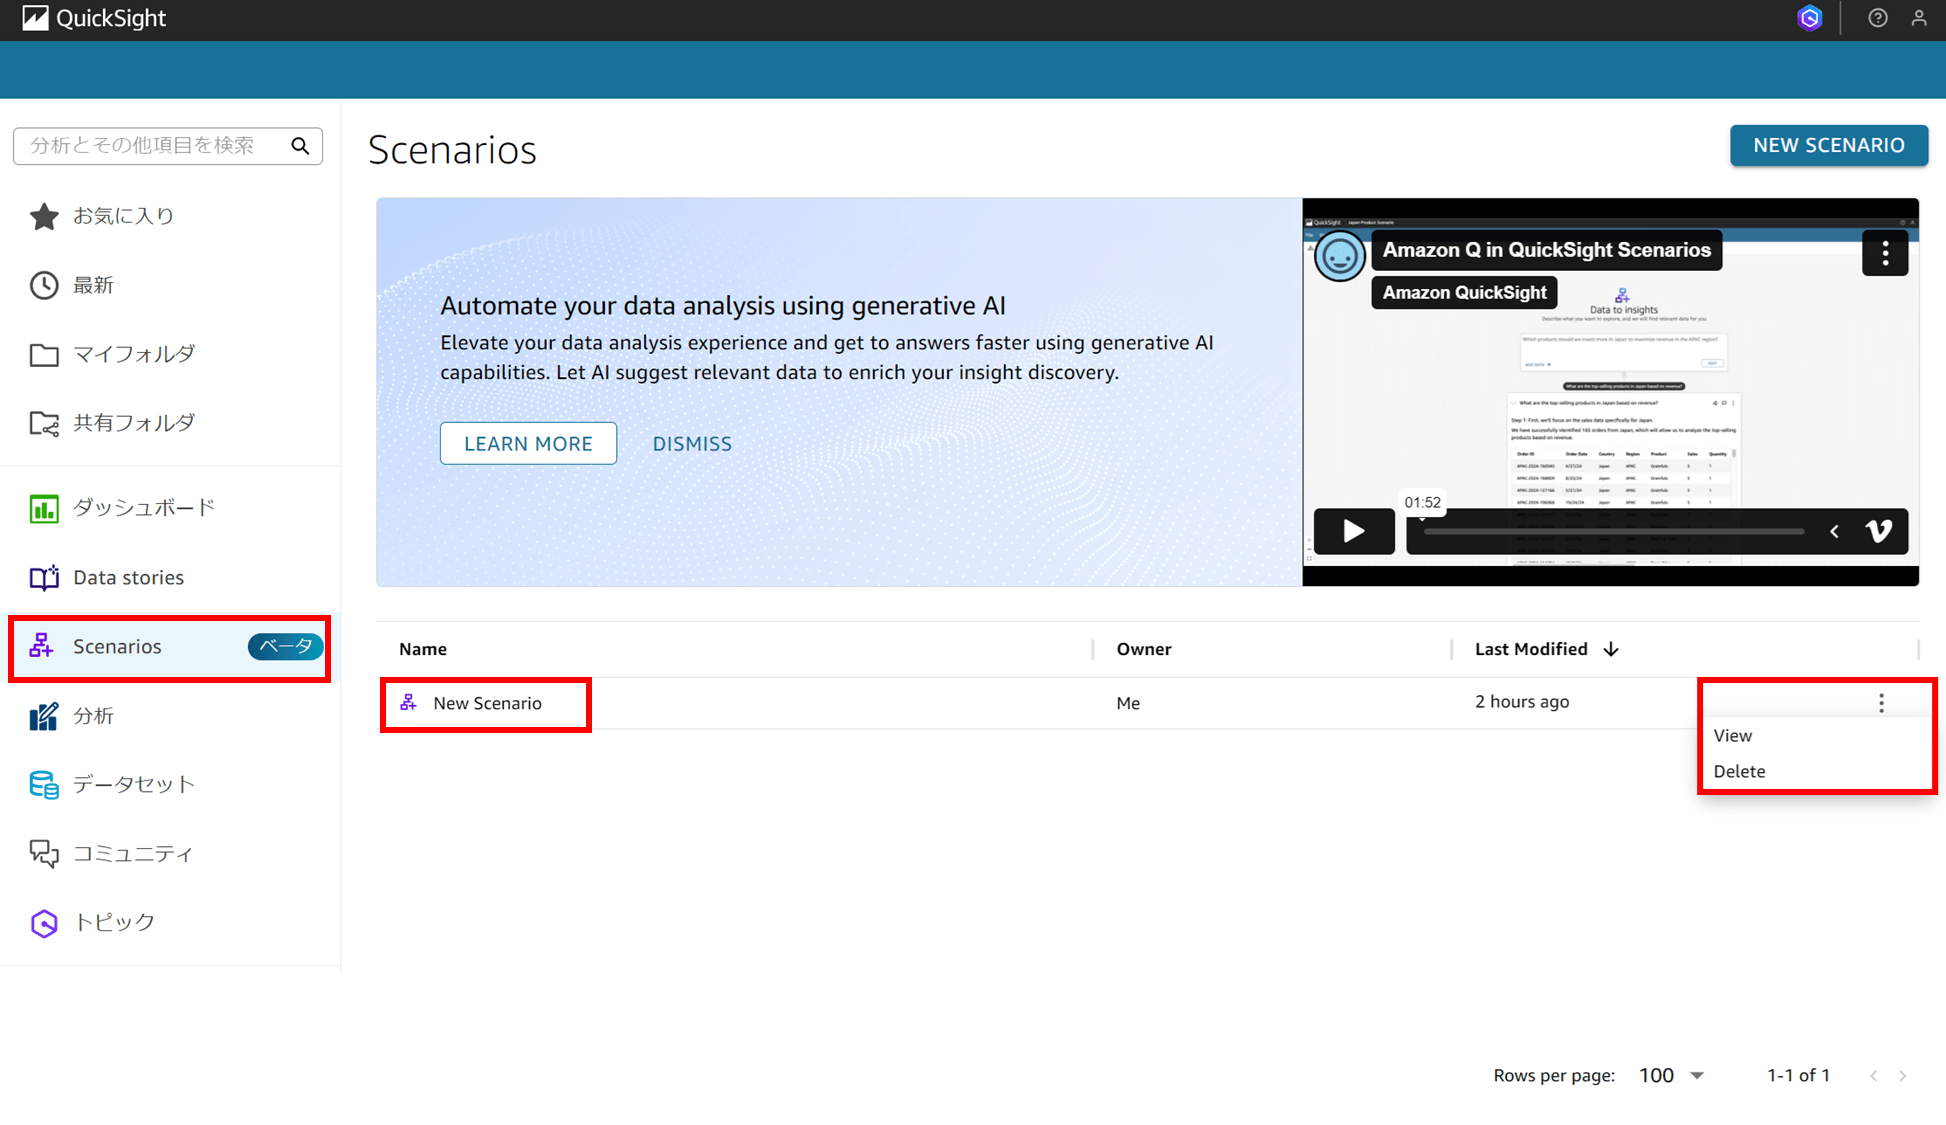Click the Scenarios sidebar icon
1946x1125 pixels.
(x=41, y=646)
